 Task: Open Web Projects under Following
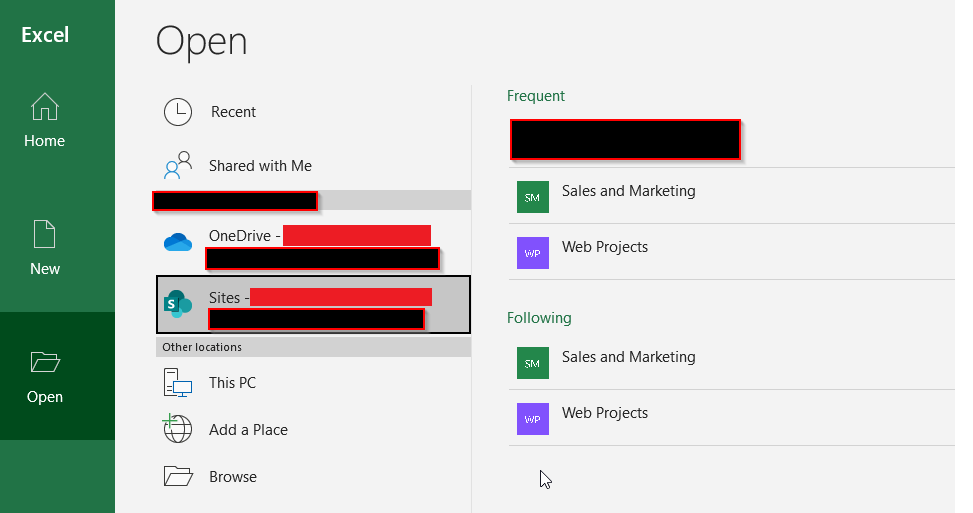pyautogui.click(x=604, y=413)
